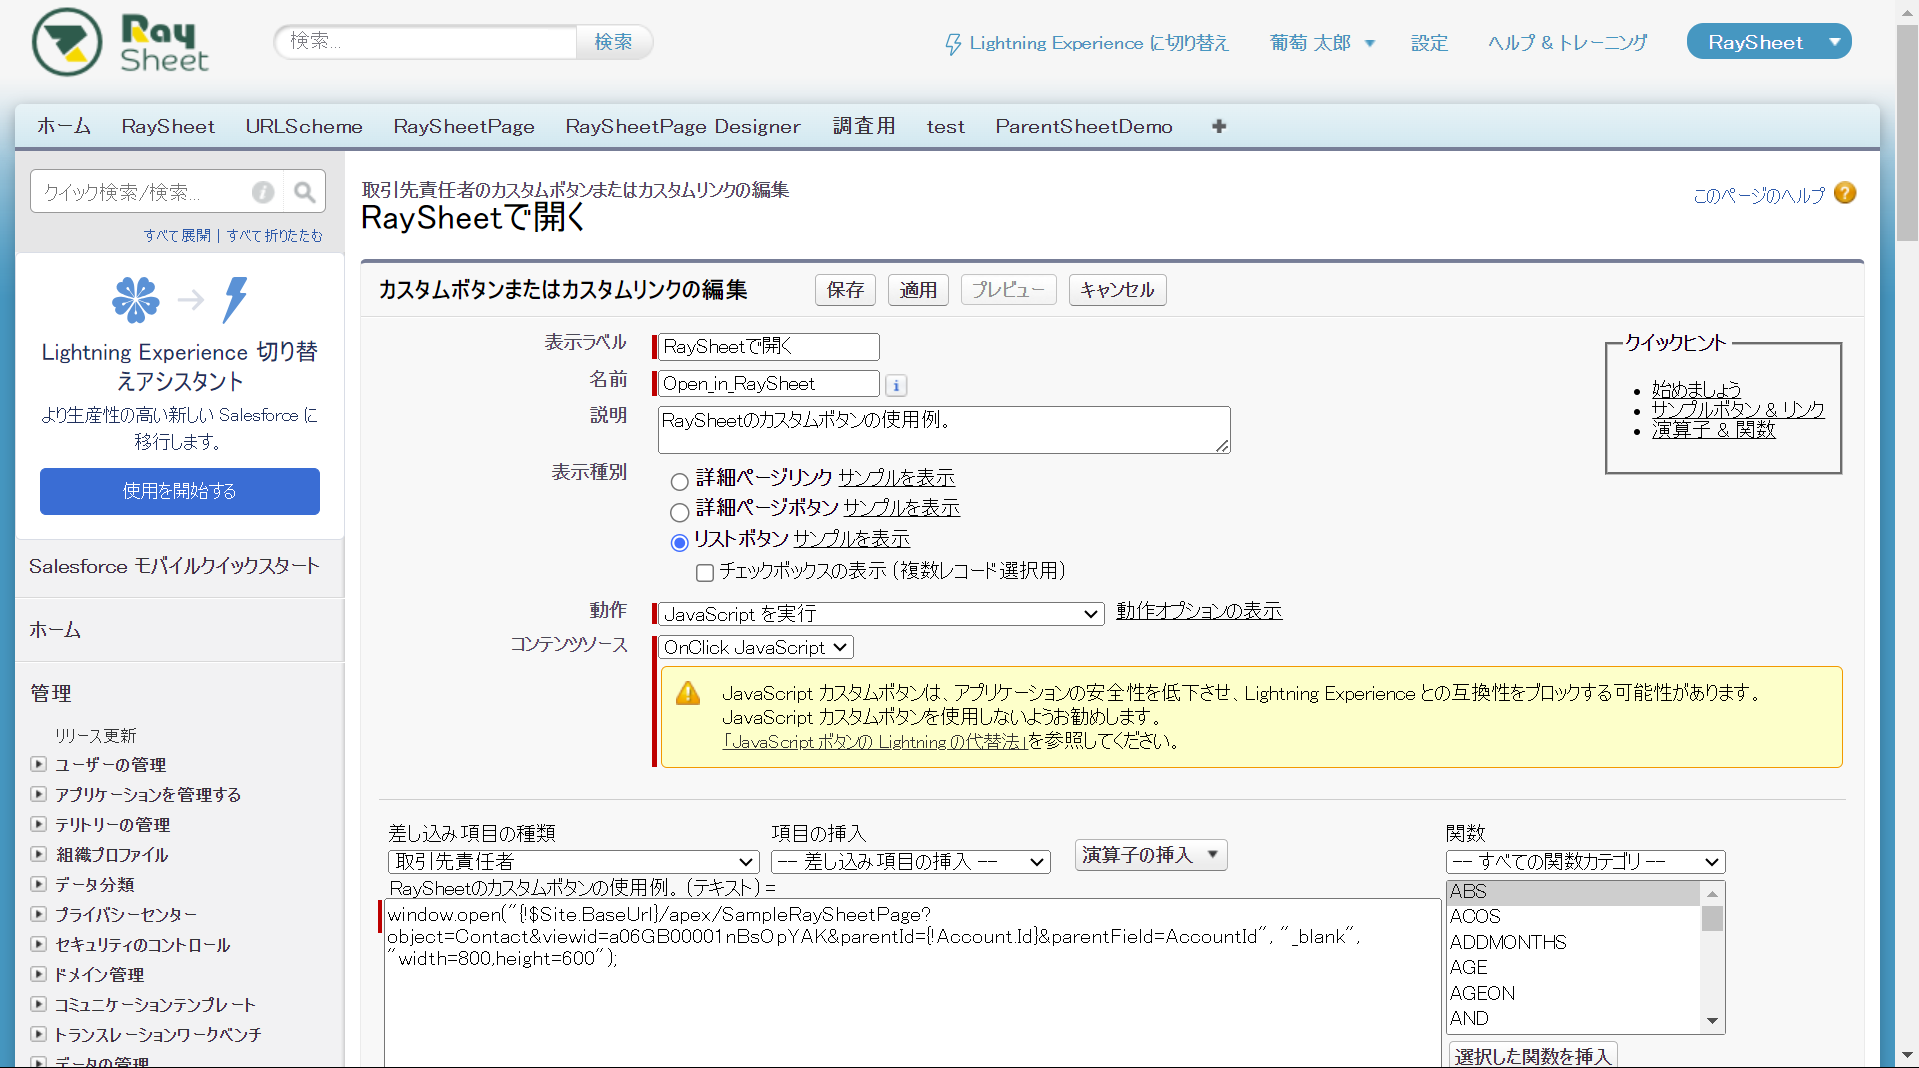Click the 適用 button

(x=918, y=290)
